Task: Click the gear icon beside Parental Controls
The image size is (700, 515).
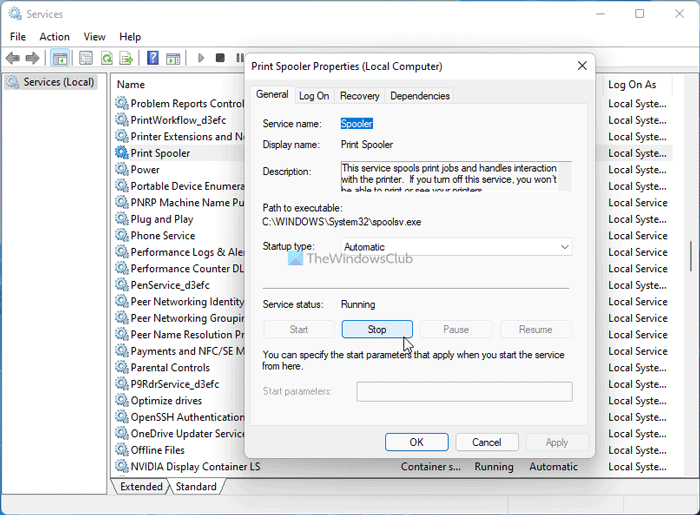Action: click(121, 367)
